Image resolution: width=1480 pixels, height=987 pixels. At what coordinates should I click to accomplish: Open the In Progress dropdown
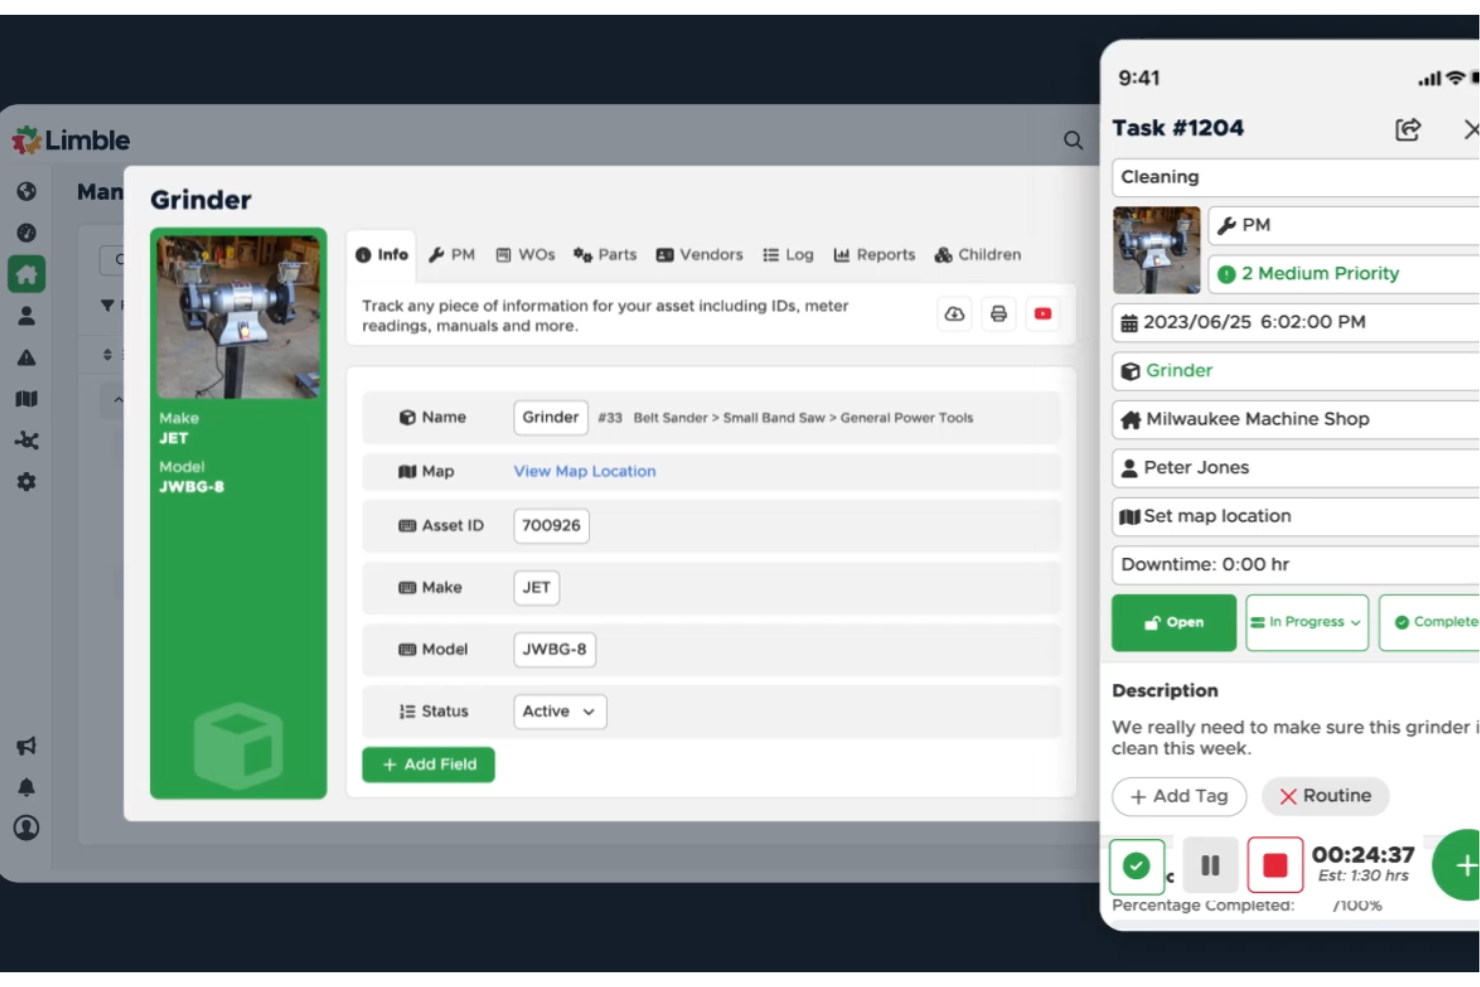(1307, 622)
